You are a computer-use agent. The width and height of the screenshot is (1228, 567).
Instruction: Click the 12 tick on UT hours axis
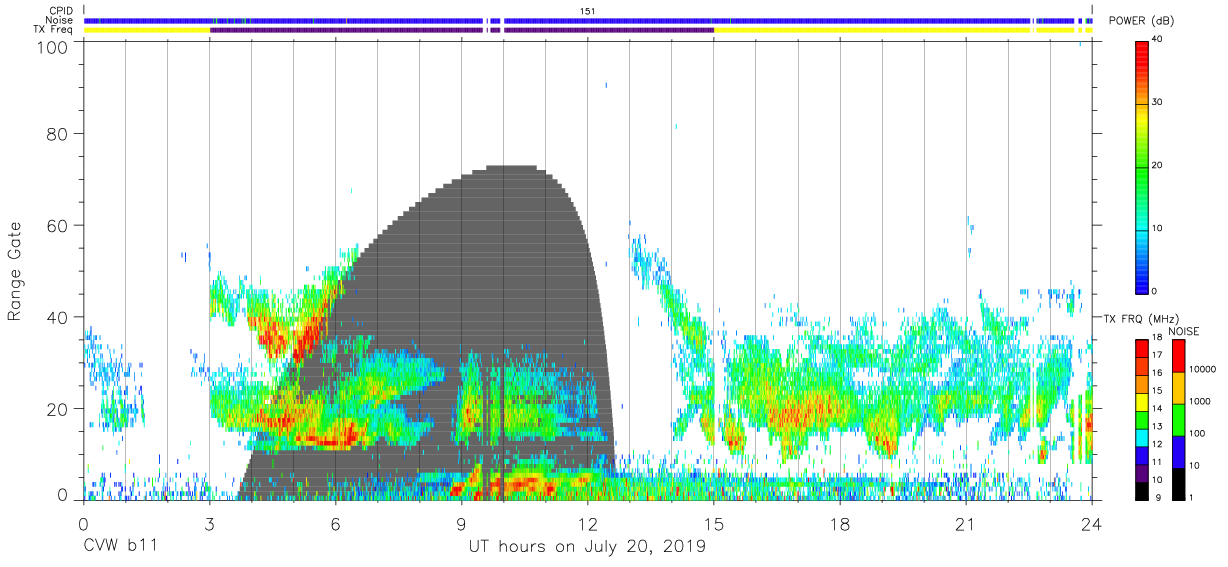point(588,522)
